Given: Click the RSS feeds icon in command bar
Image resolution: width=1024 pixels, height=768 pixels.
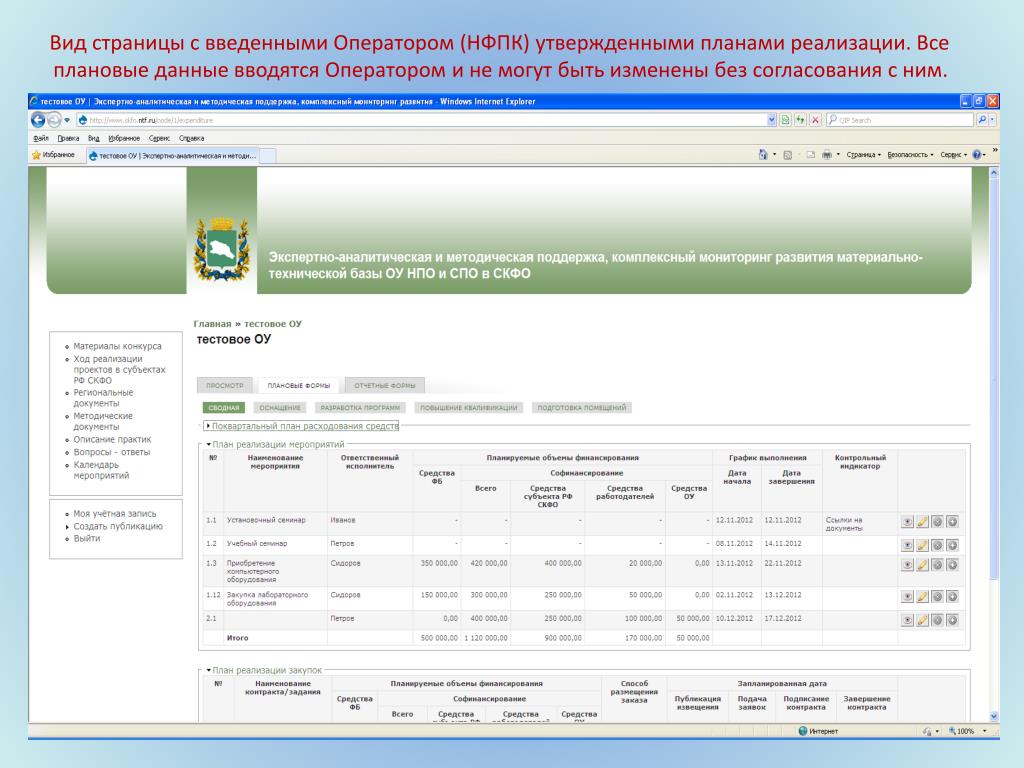Looking at the screenshot, I should [788, 155].
